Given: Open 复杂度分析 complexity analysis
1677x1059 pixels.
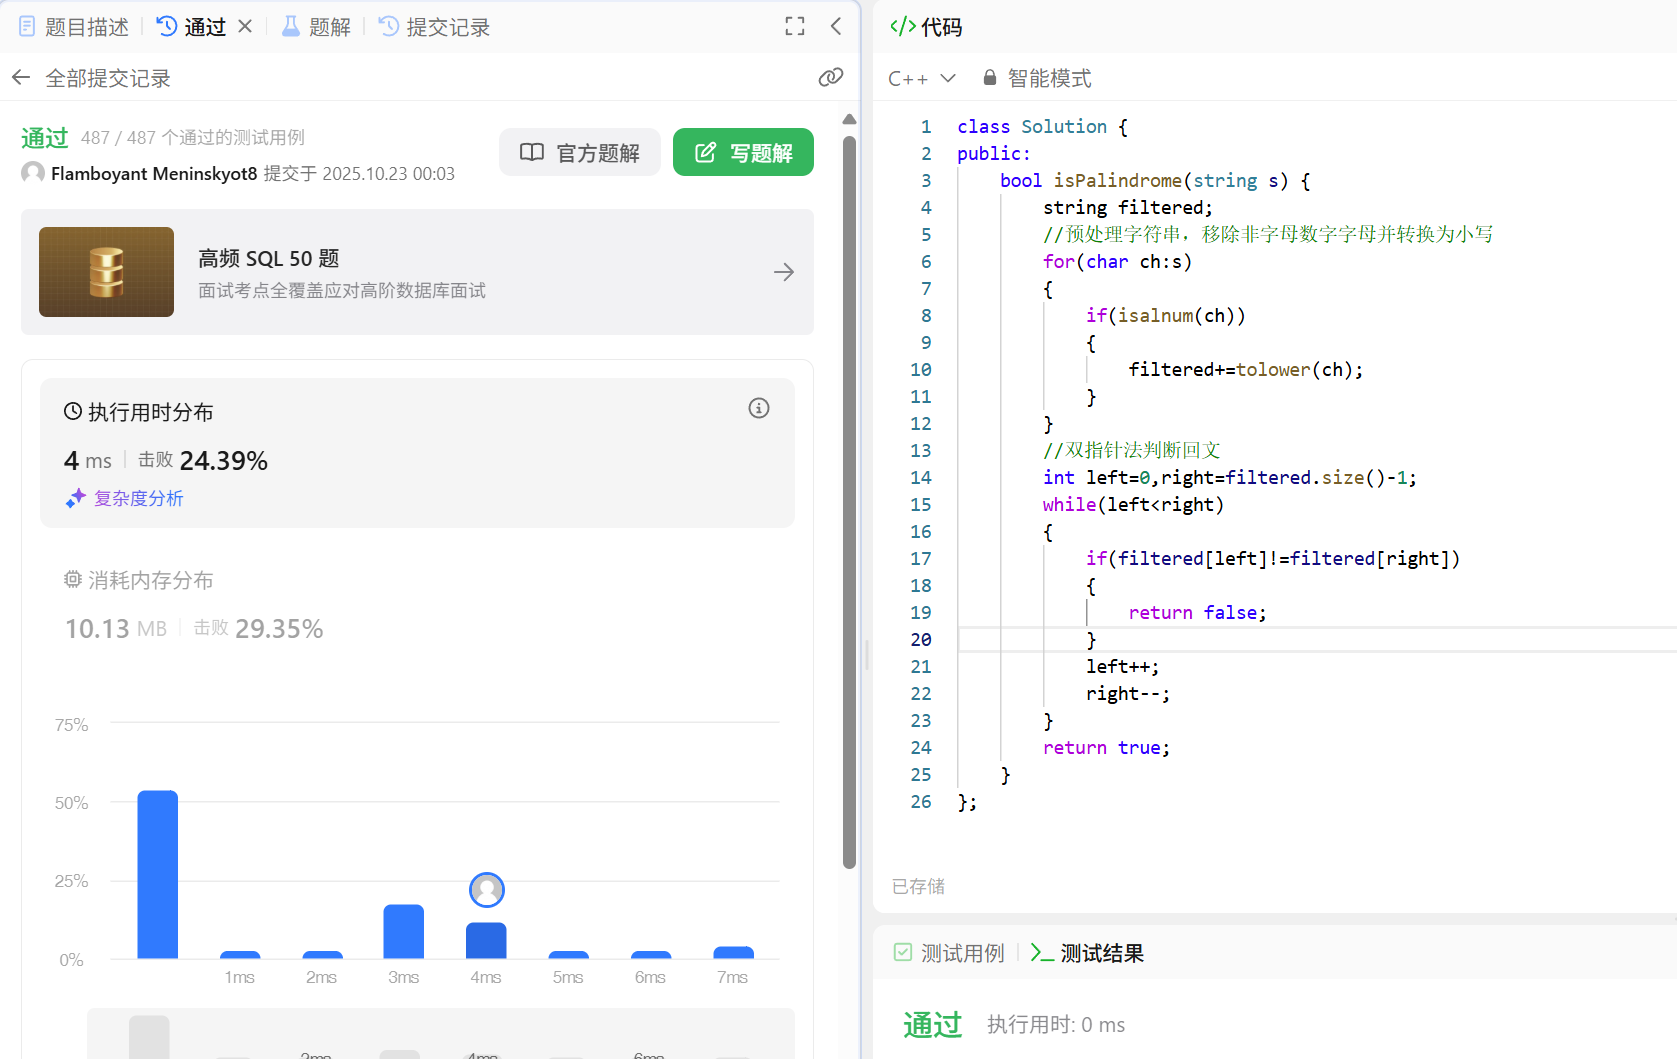Looking at the screenshot, I should (125, 498).
